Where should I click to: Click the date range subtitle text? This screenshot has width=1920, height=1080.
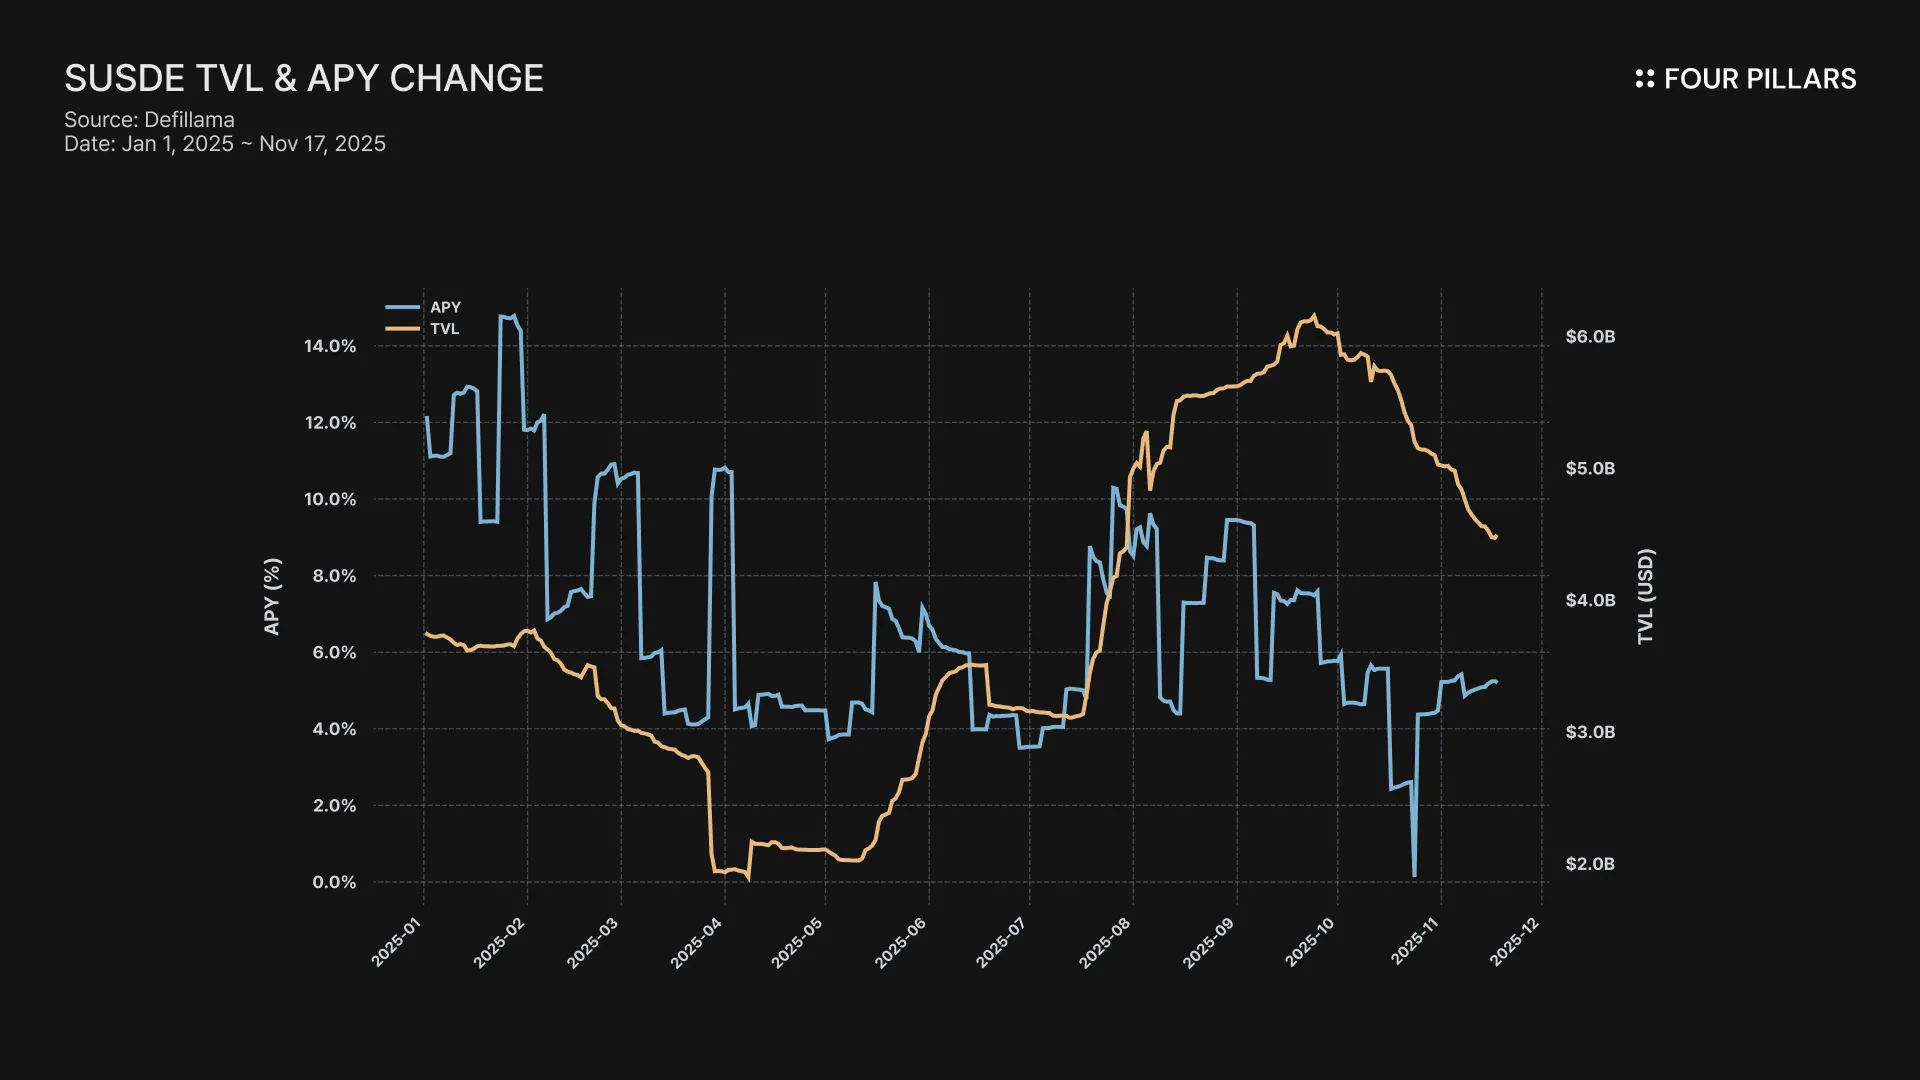tap(225, 144)
